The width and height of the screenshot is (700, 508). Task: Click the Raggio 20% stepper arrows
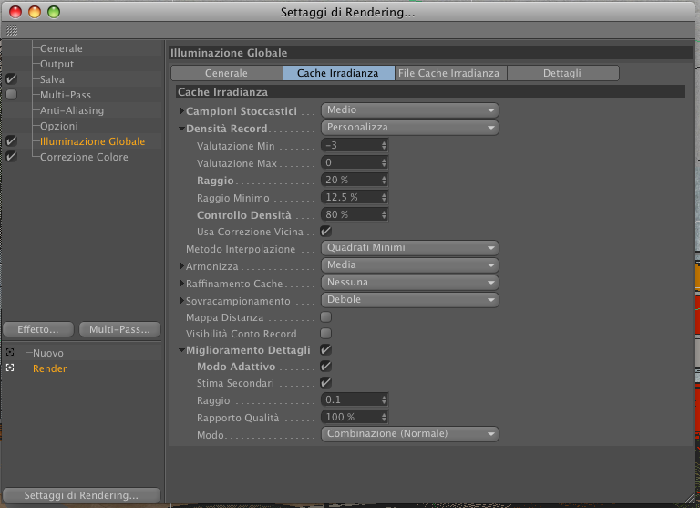point(384,179)
